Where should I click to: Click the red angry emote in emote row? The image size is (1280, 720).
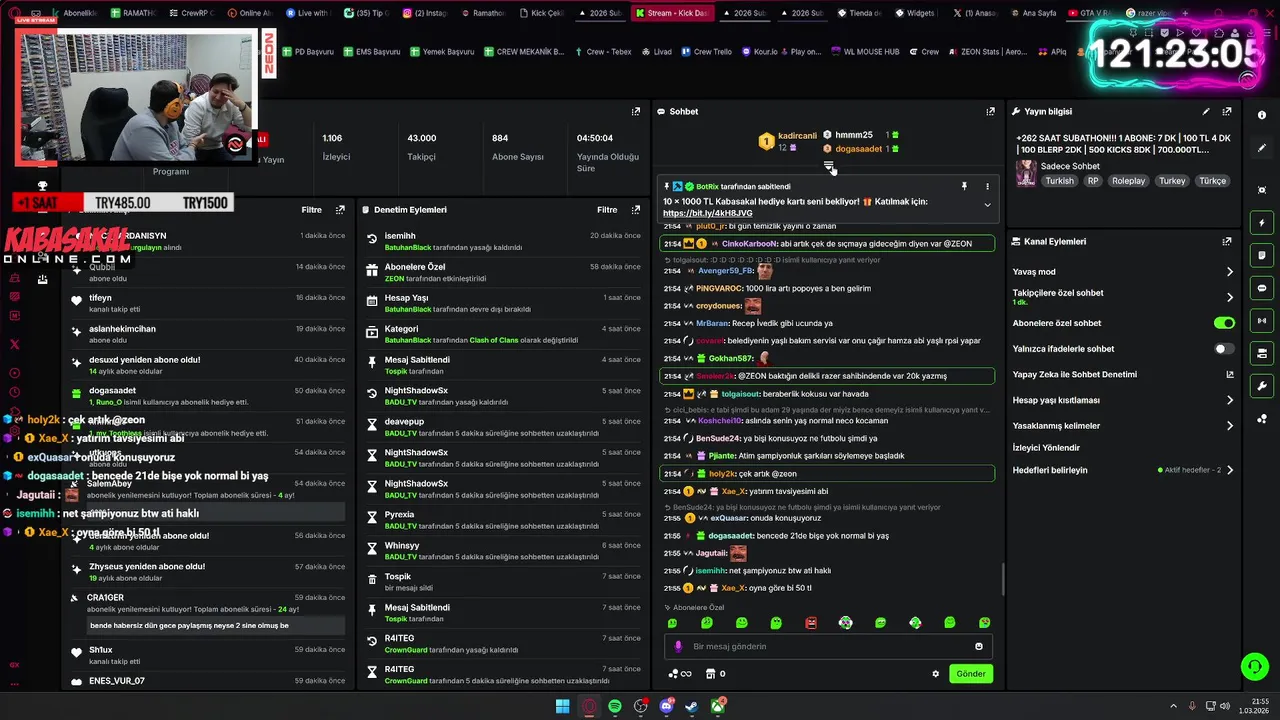(811, 623)
